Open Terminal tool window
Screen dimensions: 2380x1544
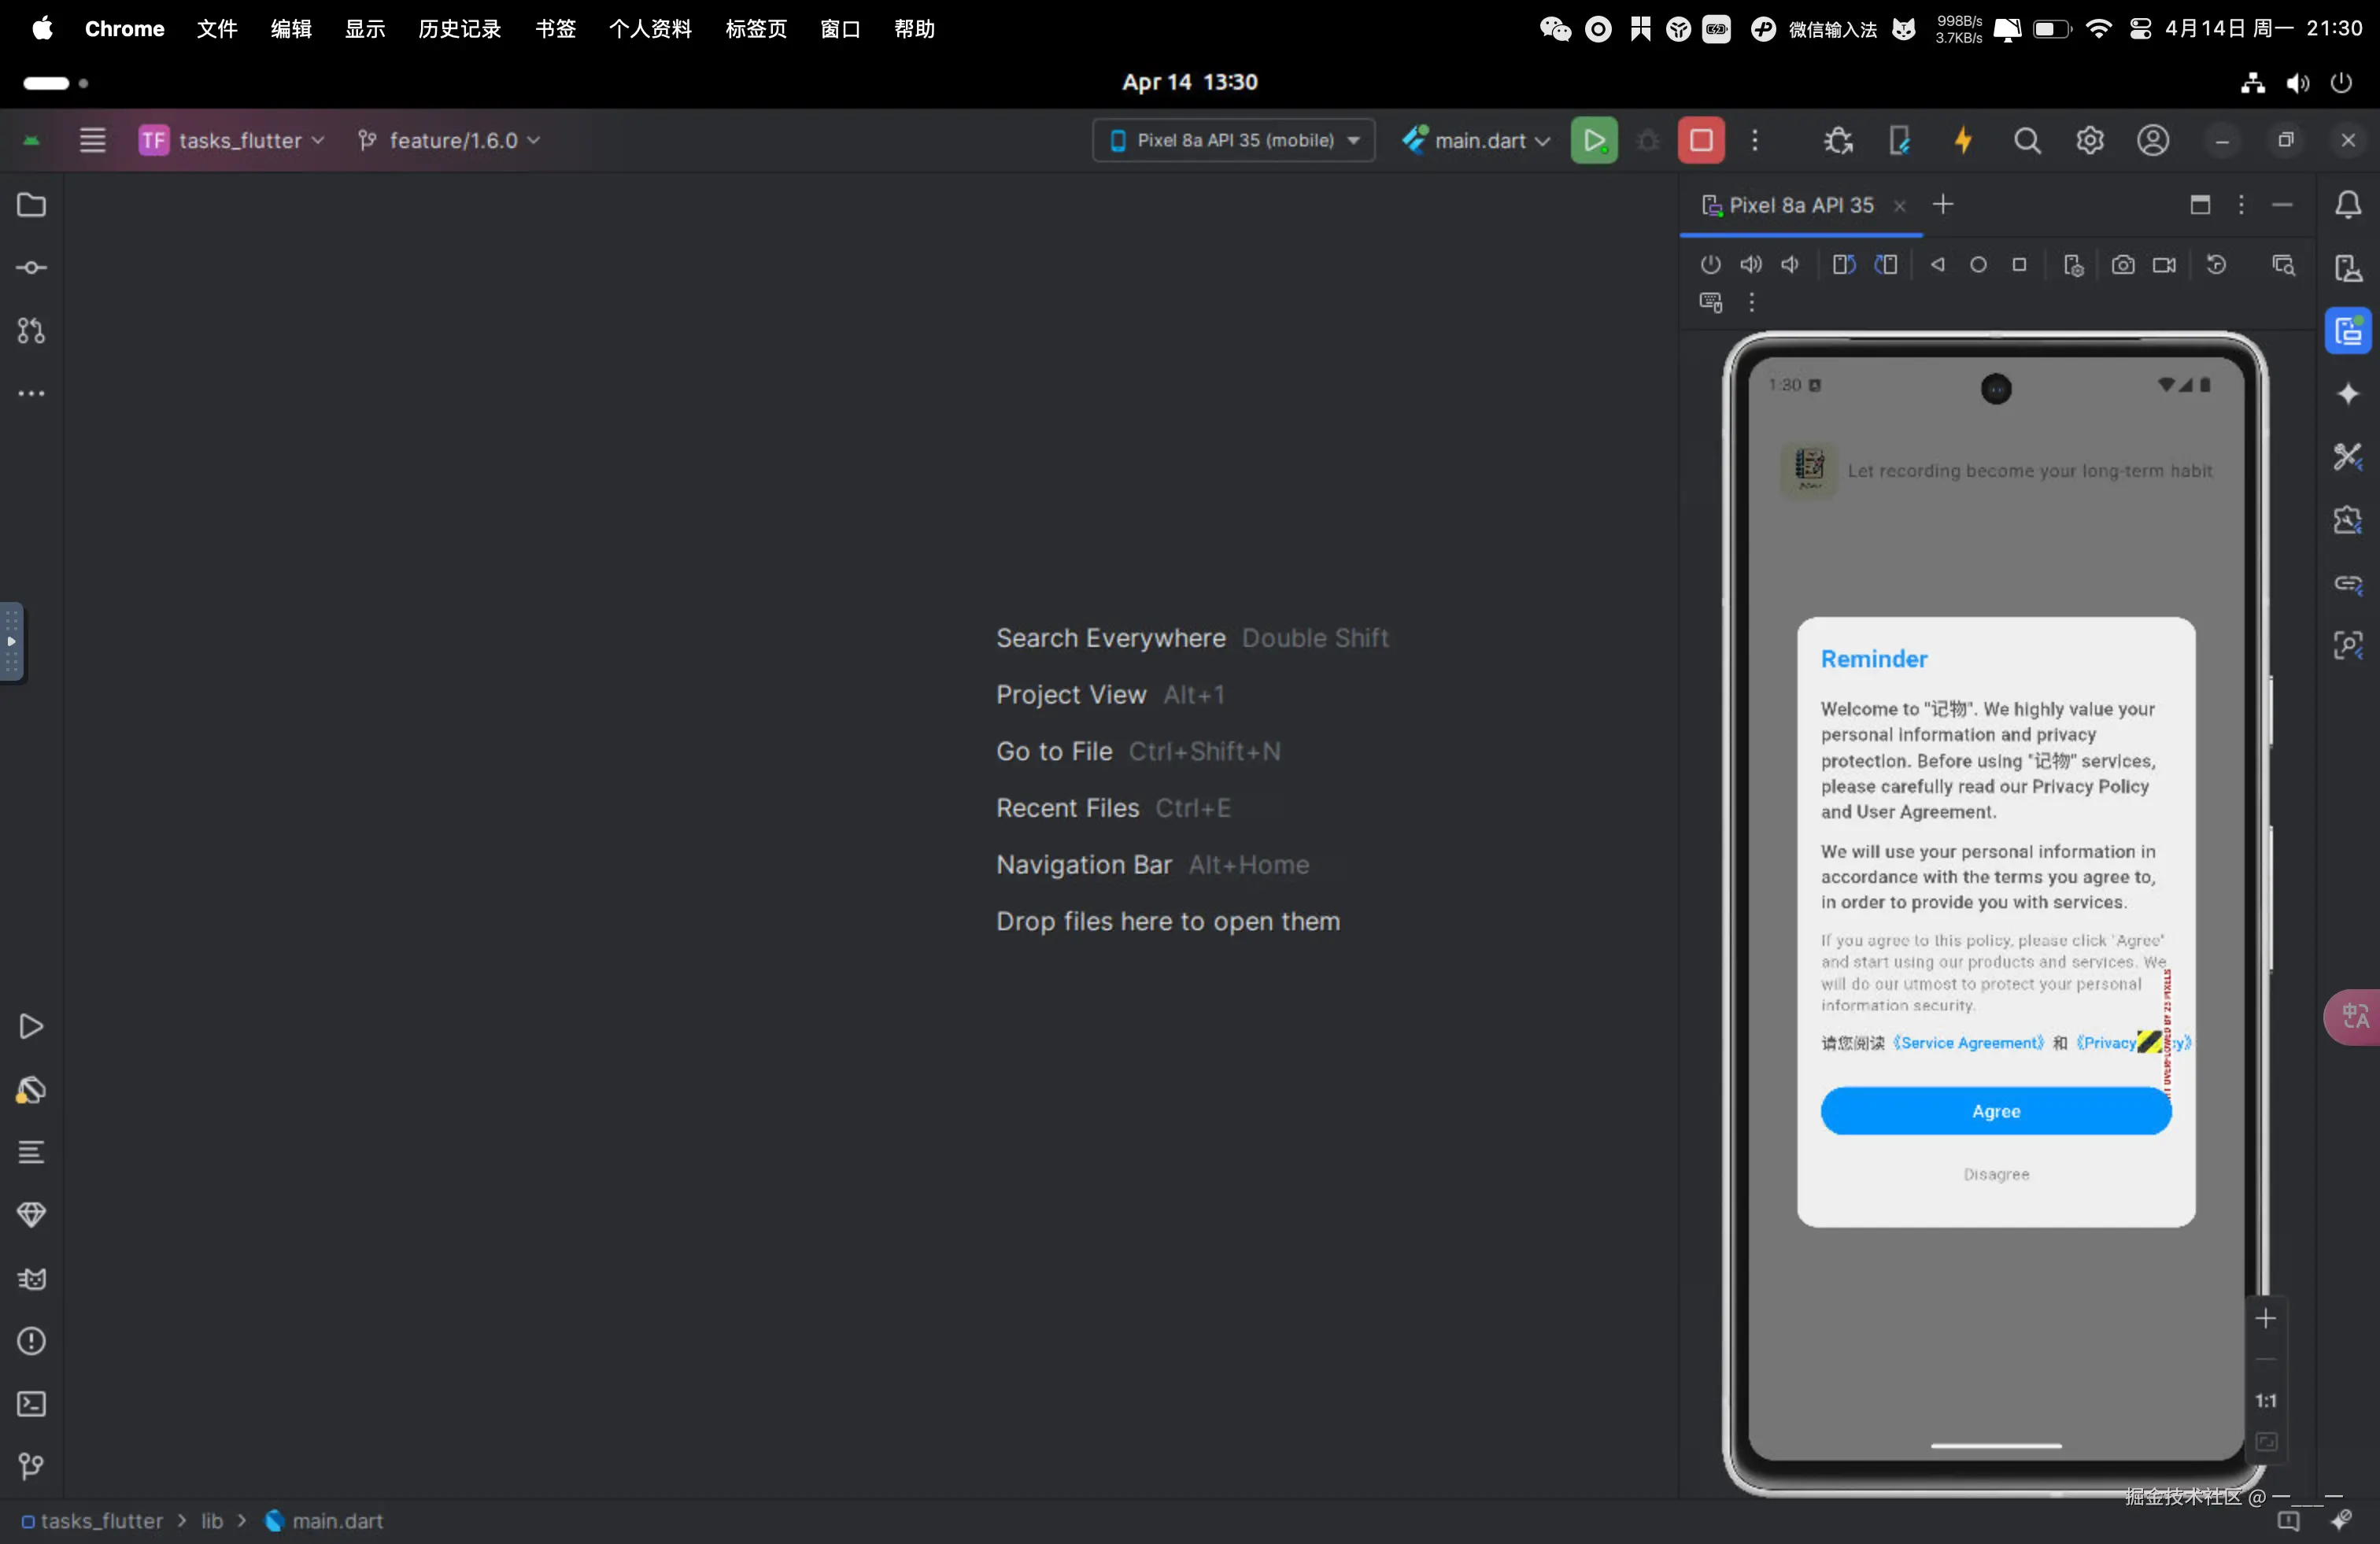(31, 1404)
